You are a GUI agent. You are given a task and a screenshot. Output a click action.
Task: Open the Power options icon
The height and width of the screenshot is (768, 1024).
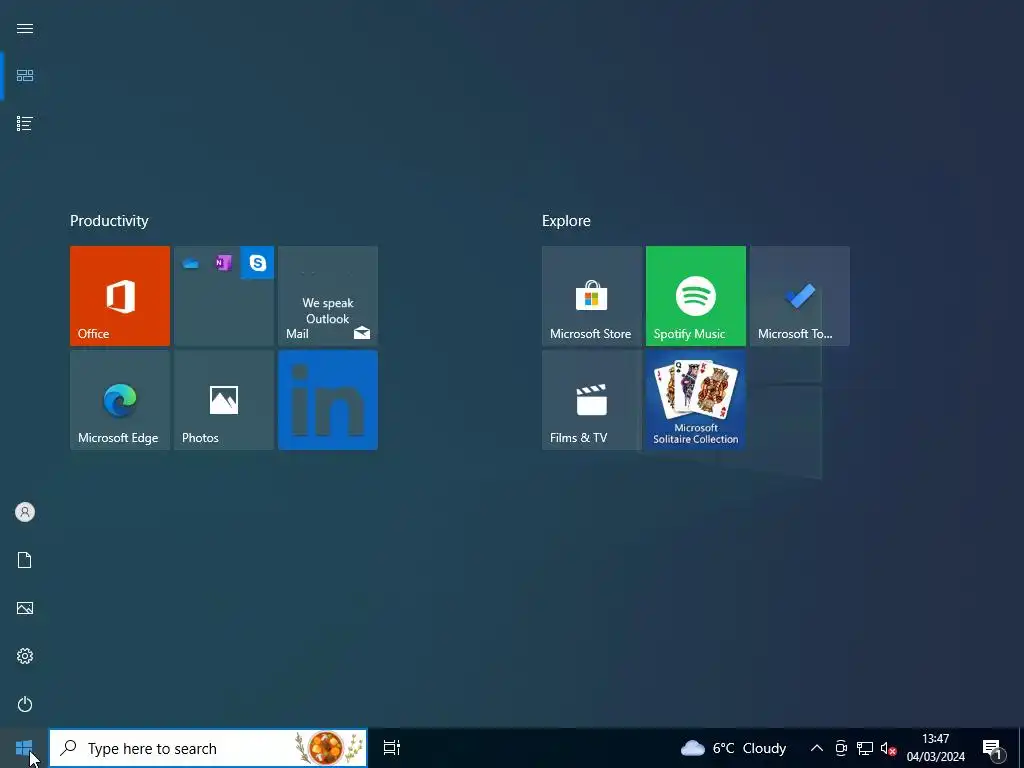(x=25, y=704)
